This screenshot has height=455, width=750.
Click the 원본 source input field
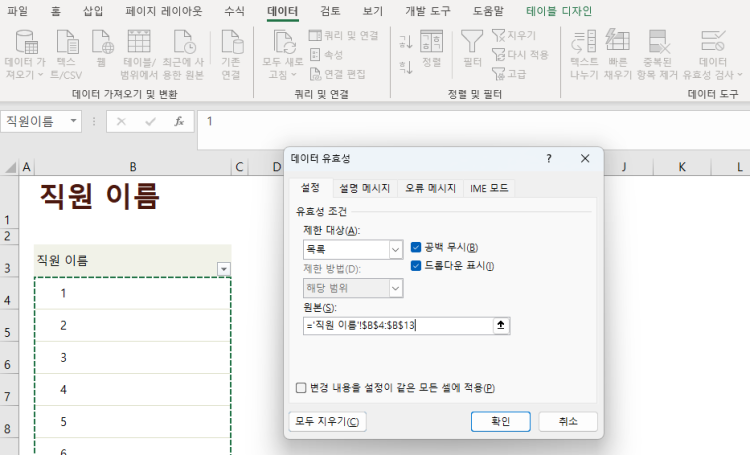click(398, 325)
